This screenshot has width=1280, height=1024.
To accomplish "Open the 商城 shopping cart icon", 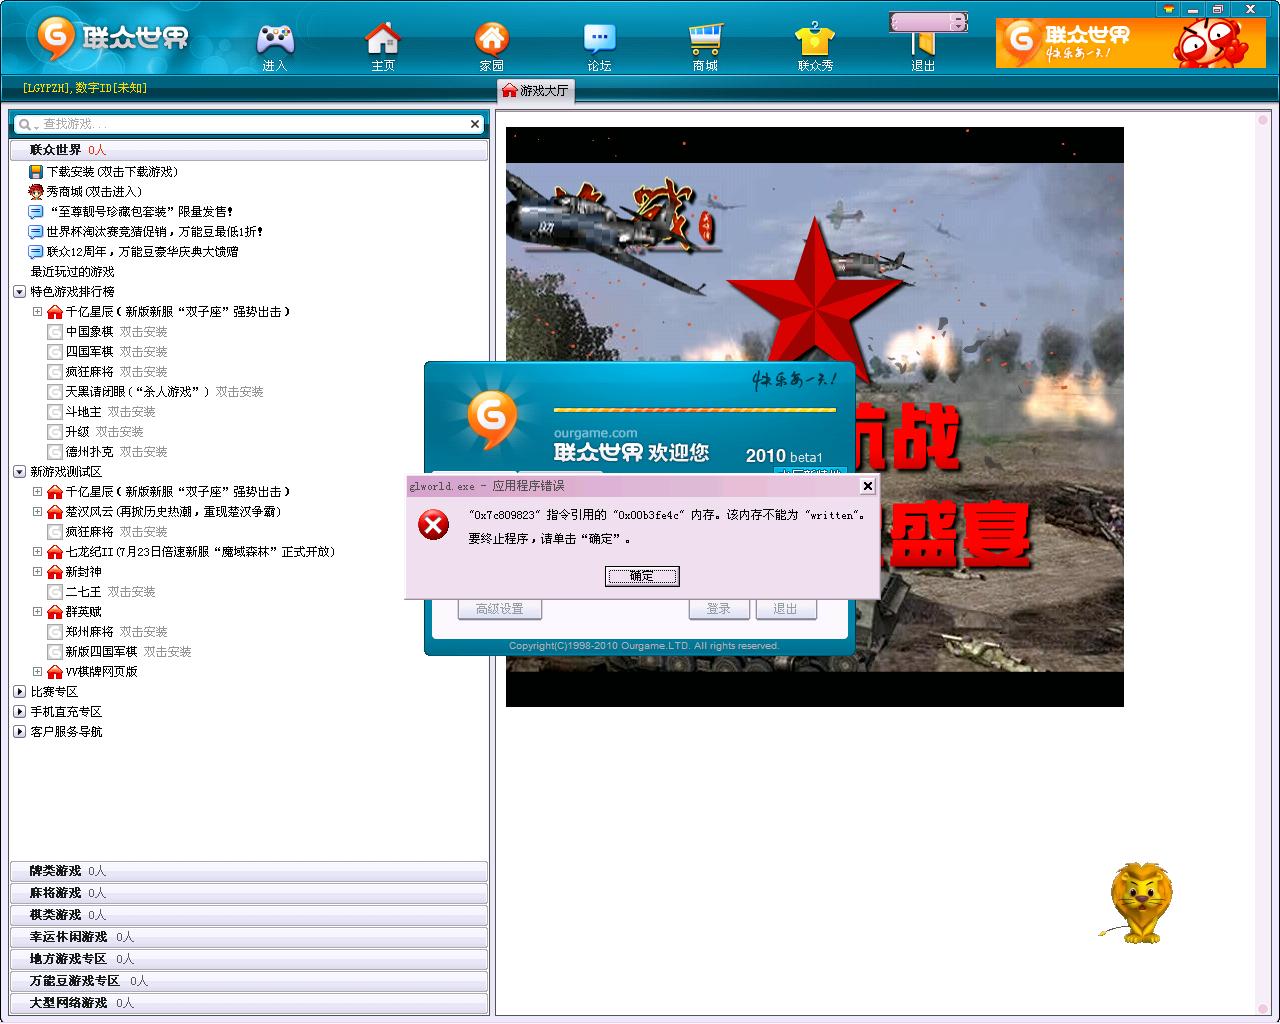I will point(705,39).
